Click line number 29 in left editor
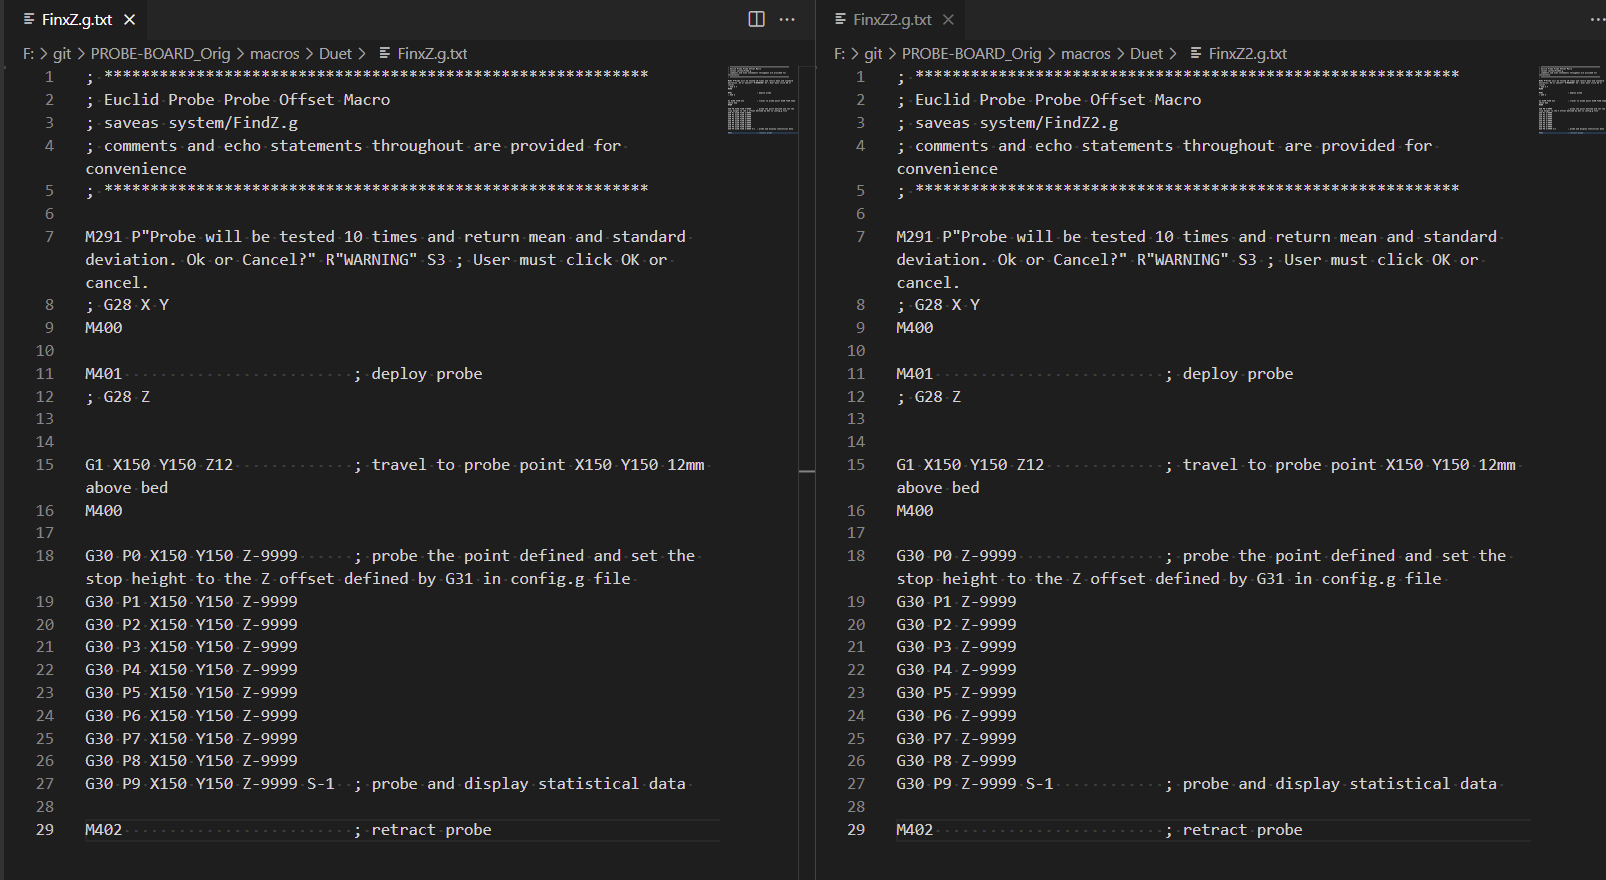The height and width of the screenshot is (880, 1606). [x=45, y=829]
